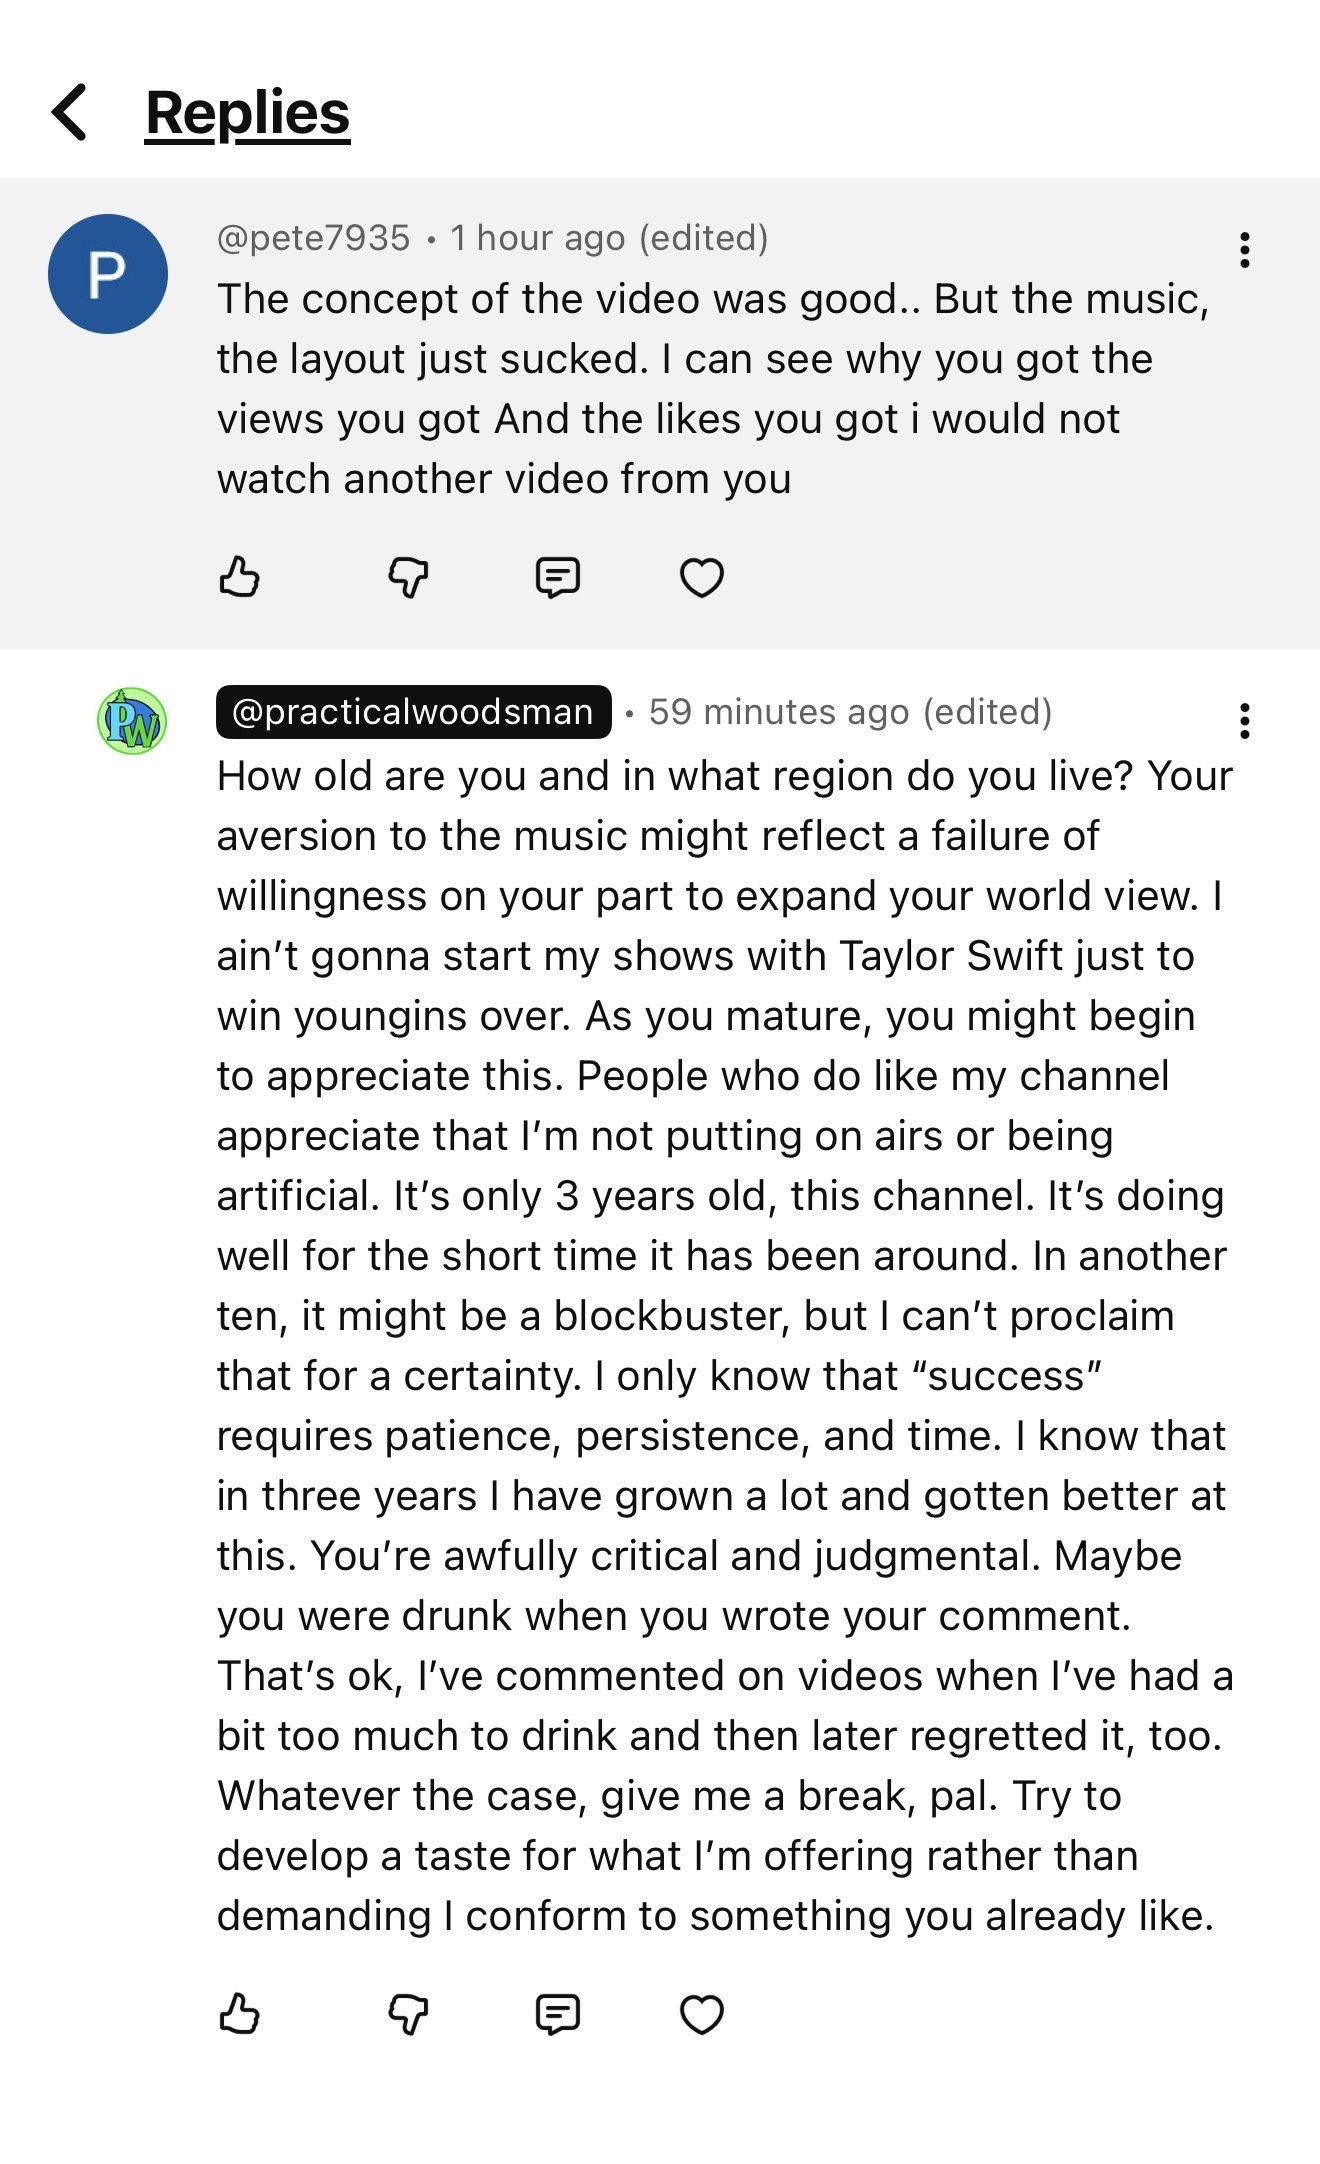1320x2164 pixels.
Task: Like the comment by @pete7935
Action: (239, 577)
